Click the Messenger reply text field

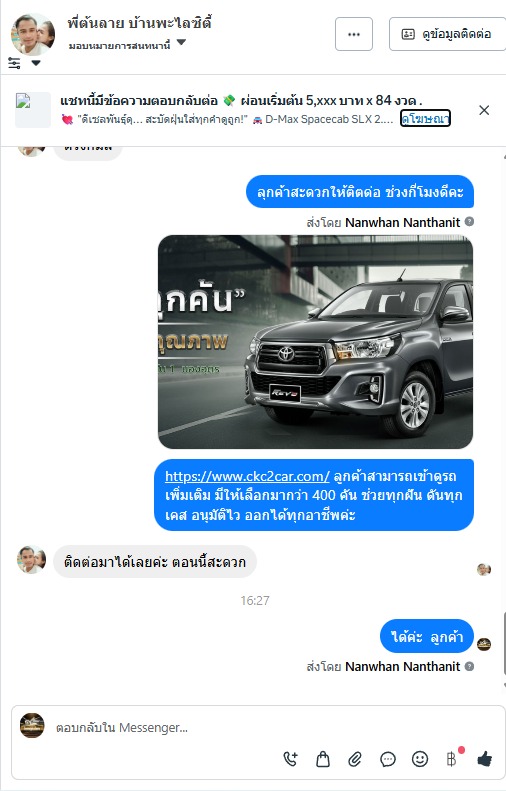tap(166, 727)
